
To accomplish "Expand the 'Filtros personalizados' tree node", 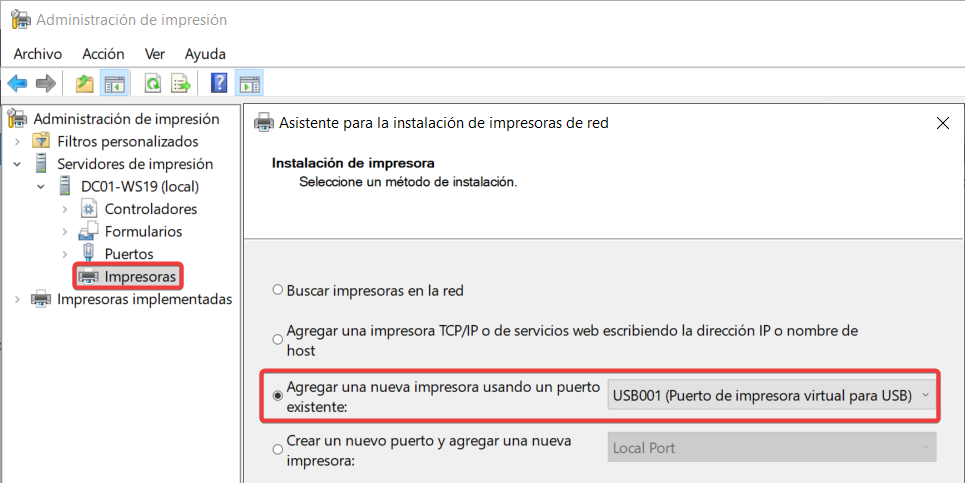I will coord(17,142).
